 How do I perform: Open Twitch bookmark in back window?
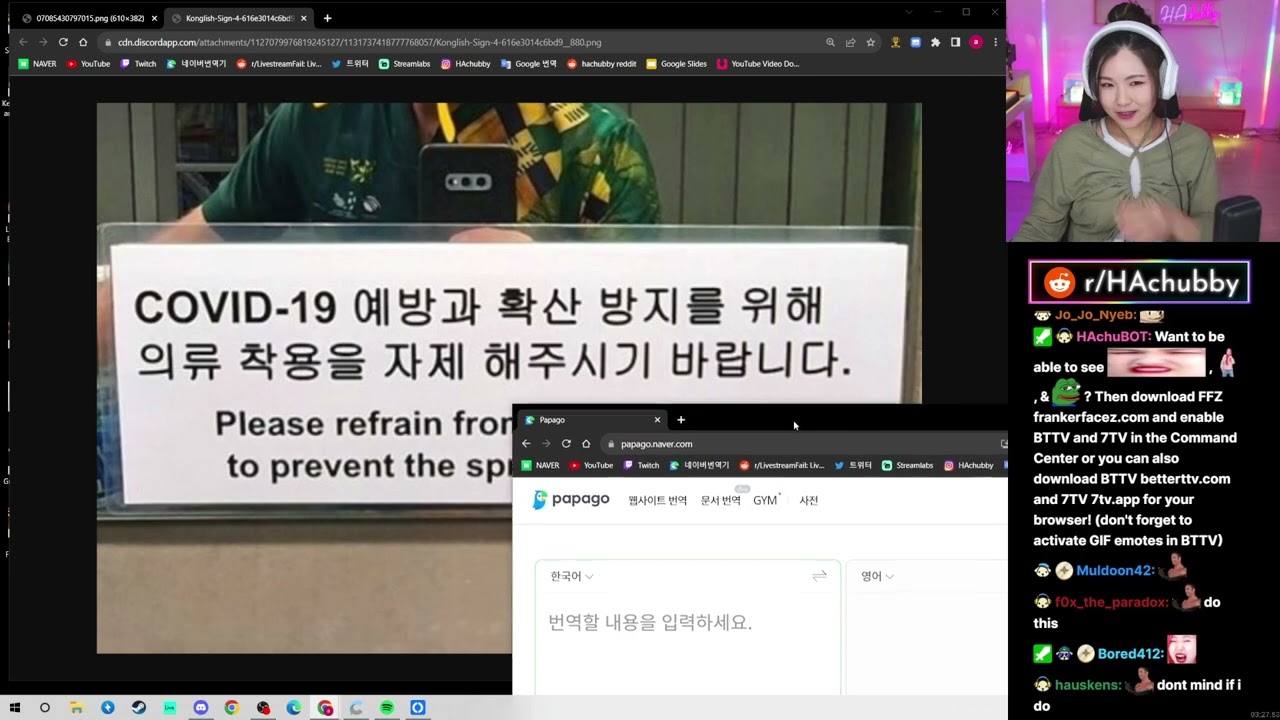[x=138, y=64]
